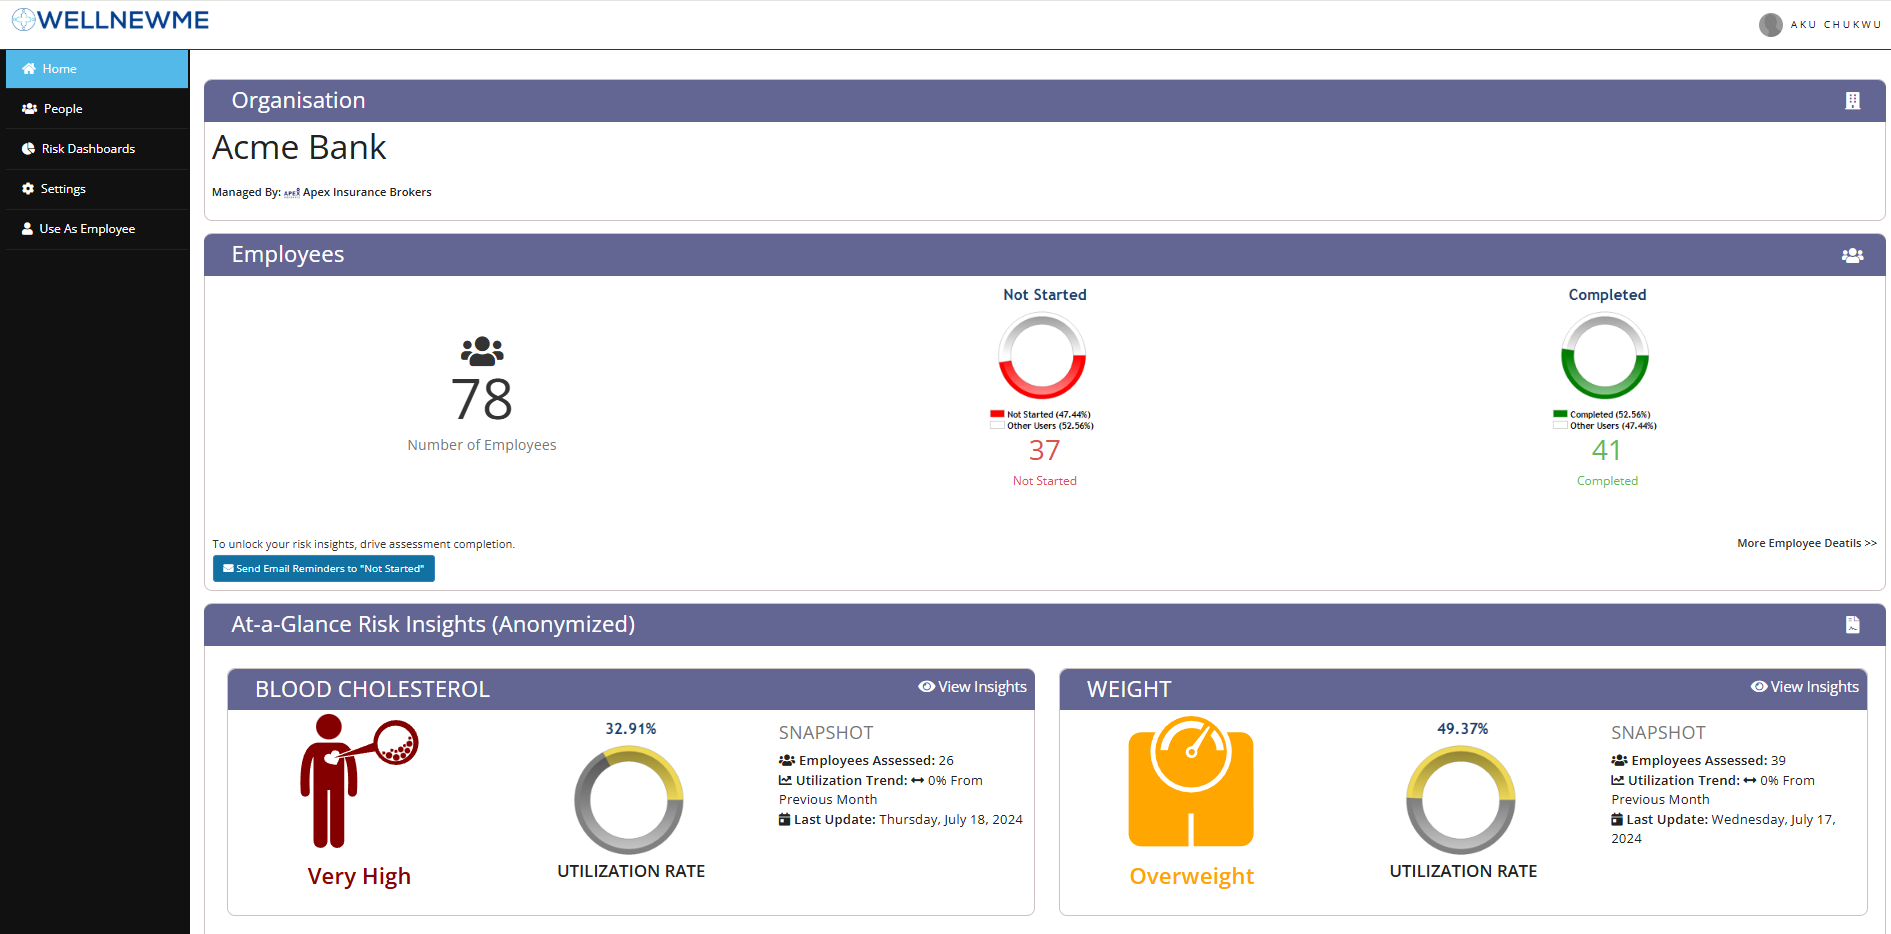Click the eye icon beside Blood Cholesterol View Insights
The image size is (1891, 934).
pyautogui.click(x=925, y=686)
